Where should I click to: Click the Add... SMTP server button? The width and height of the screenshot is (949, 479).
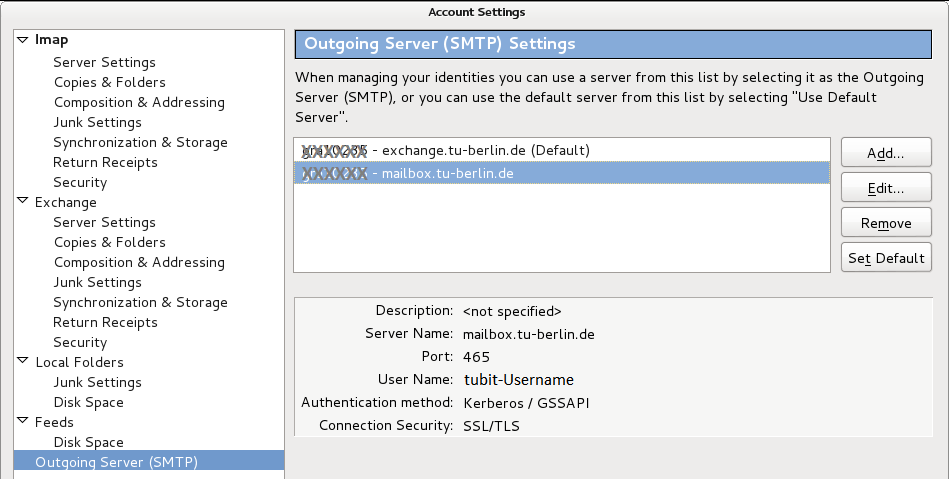886,153
